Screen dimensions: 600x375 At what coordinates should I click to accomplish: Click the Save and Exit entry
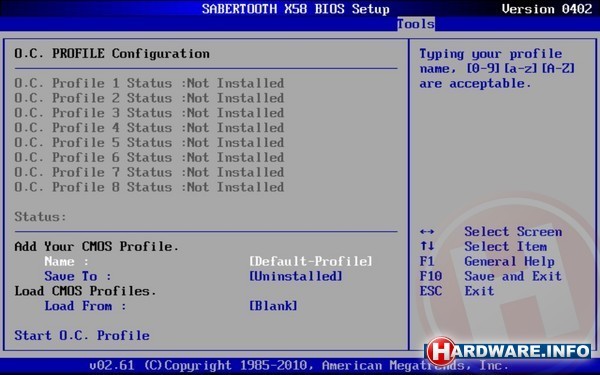pyautogui.click(x=513, y=276)
